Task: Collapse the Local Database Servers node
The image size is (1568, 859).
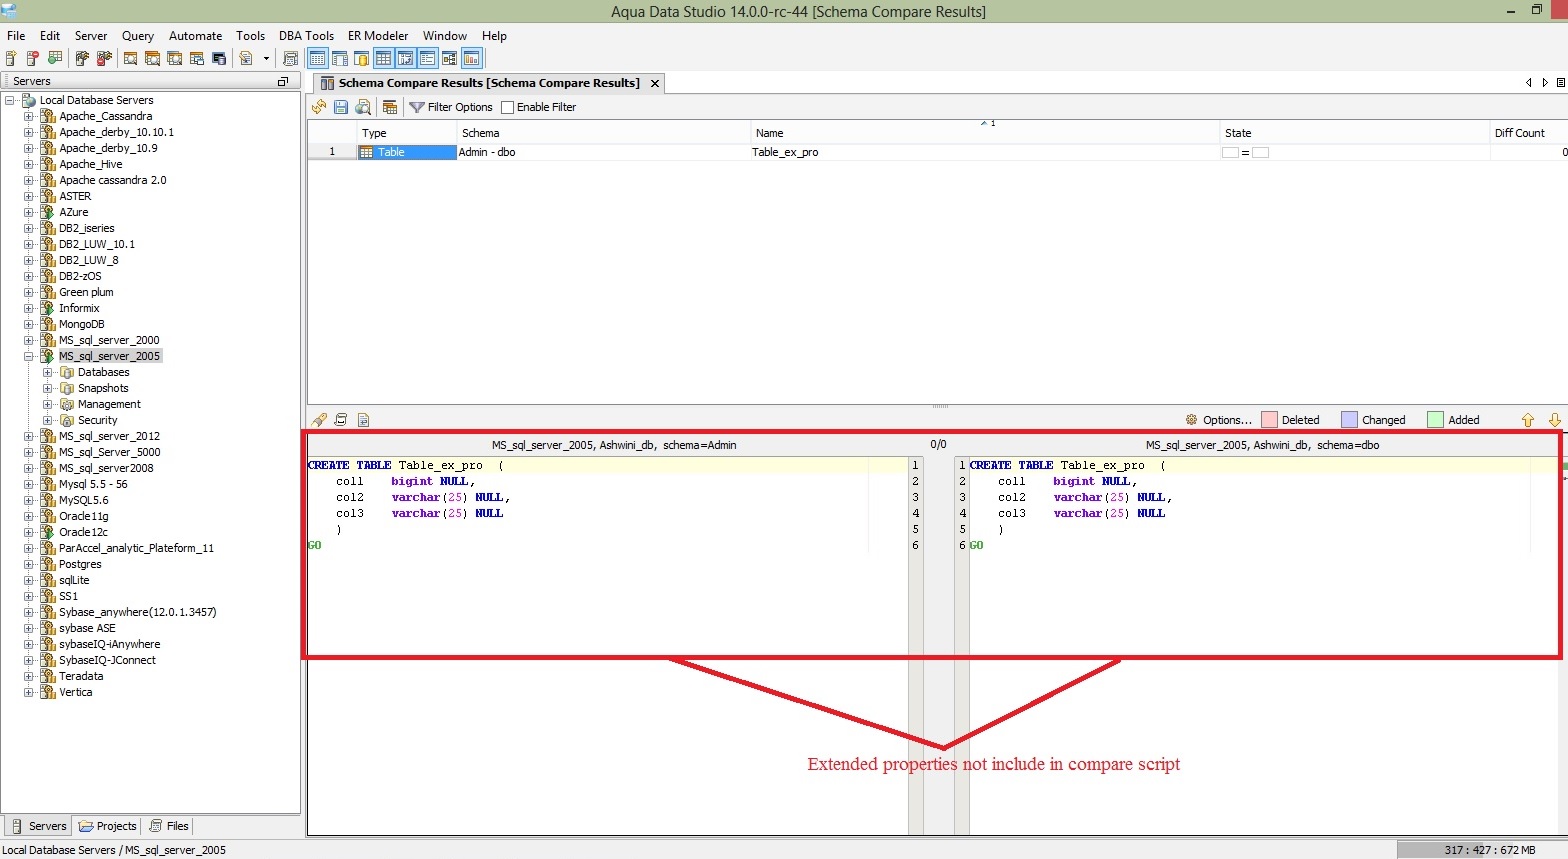Action: [9, 100]
